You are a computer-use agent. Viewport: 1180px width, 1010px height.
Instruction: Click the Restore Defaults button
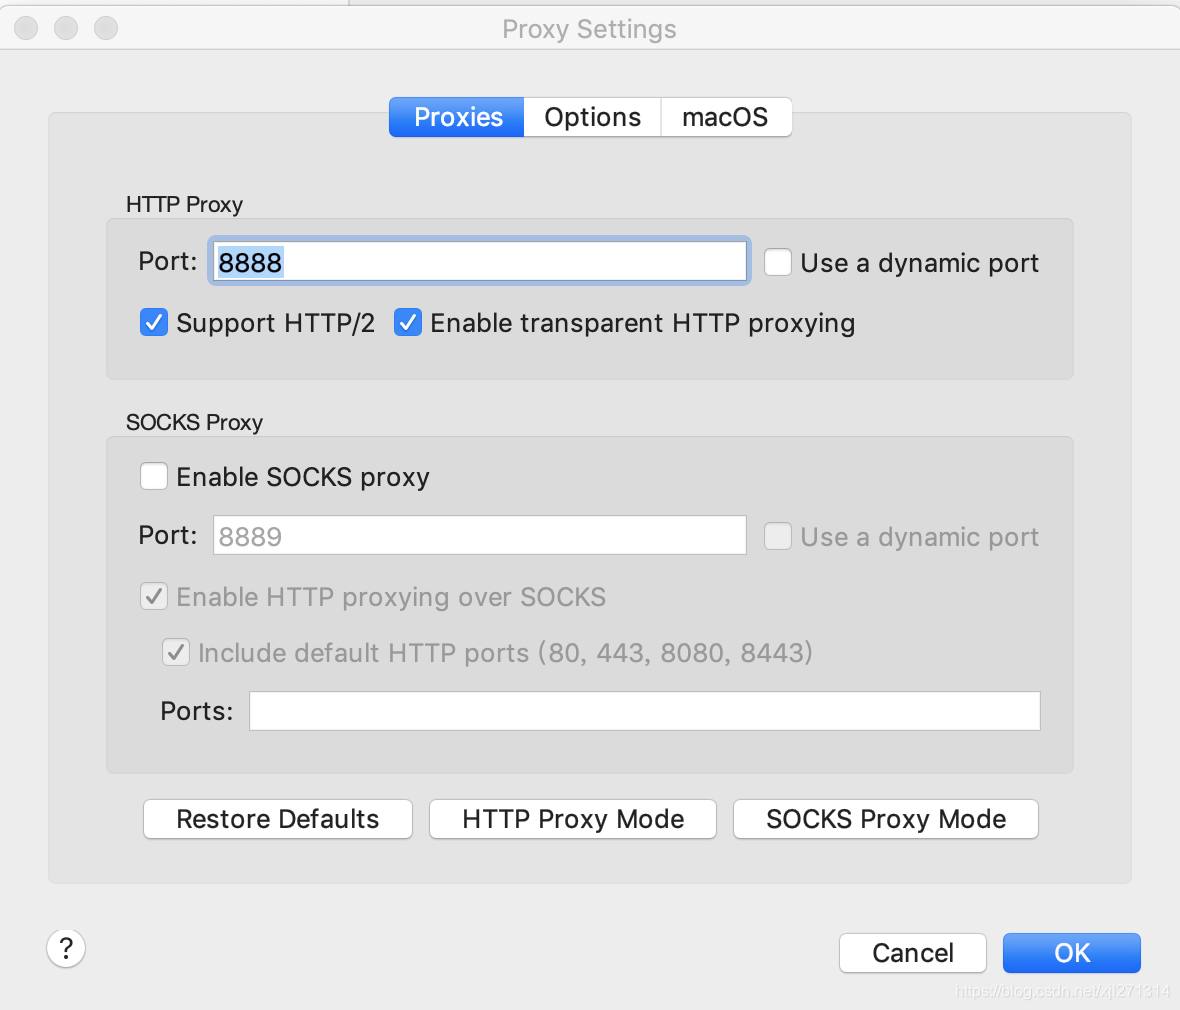[278, 819]
